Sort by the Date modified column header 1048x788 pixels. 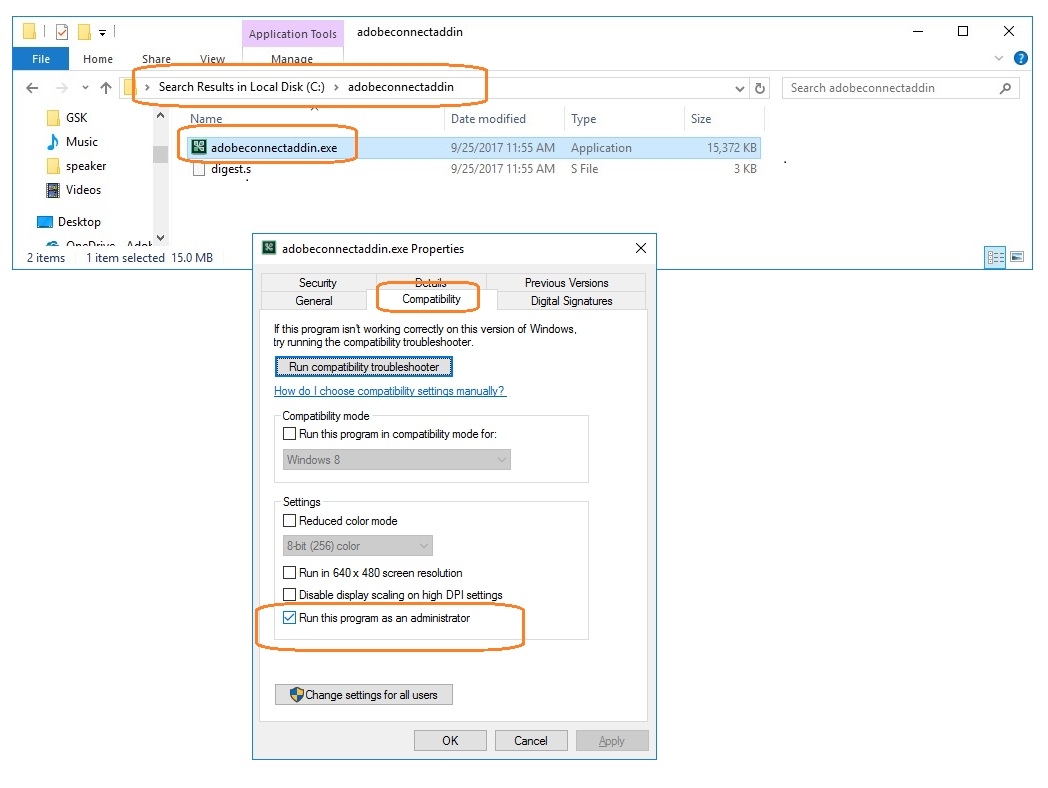(x=488, y=119)
